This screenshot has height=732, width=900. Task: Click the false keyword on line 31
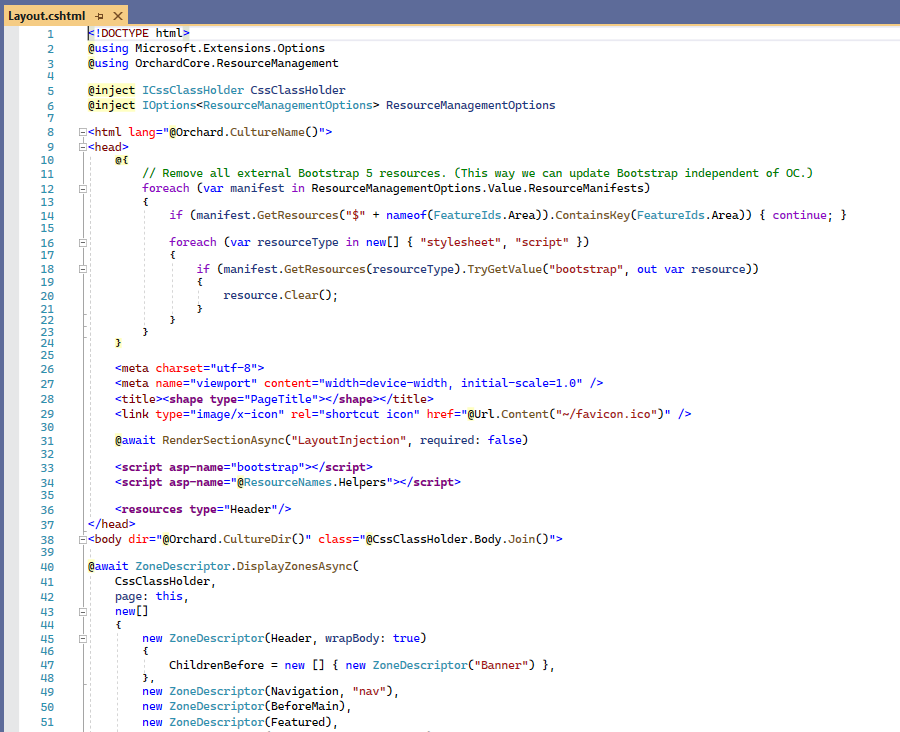[505, 440]
